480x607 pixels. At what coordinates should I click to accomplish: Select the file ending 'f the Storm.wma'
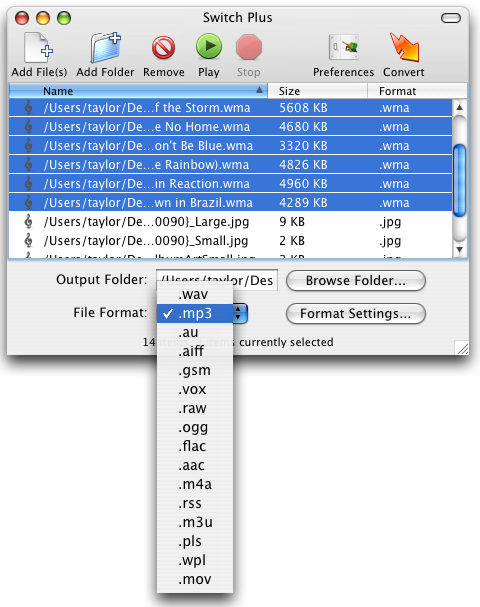pyautogui.click(x=230, y=108)
